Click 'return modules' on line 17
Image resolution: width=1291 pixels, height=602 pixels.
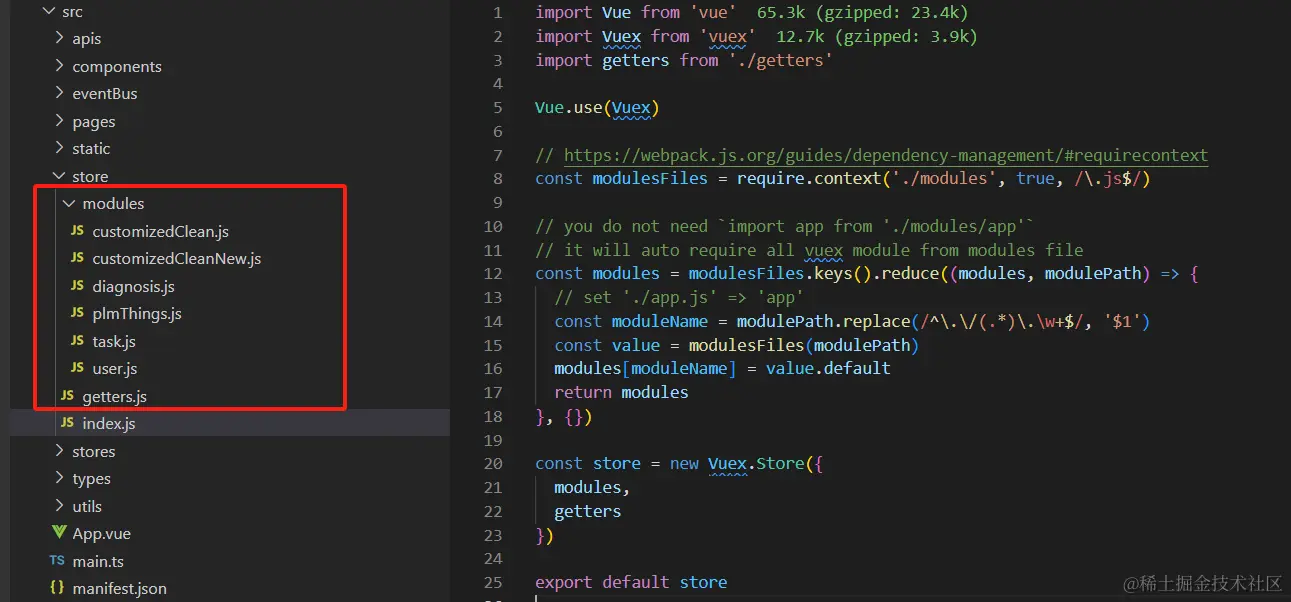(x=621, y=393)
